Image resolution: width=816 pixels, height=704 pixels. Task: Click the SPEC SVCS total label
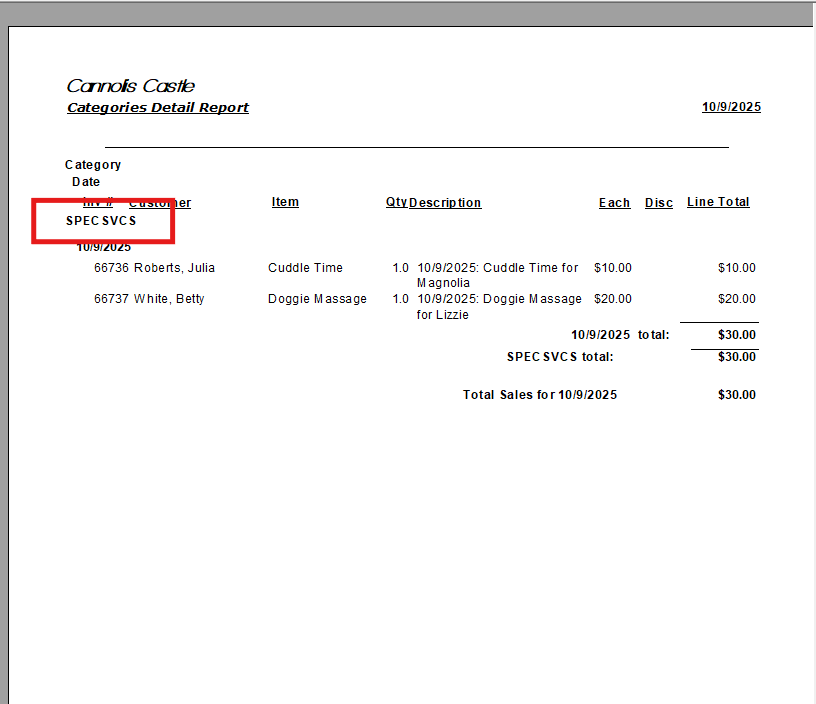pyautogui.click(x=560, y=357)
